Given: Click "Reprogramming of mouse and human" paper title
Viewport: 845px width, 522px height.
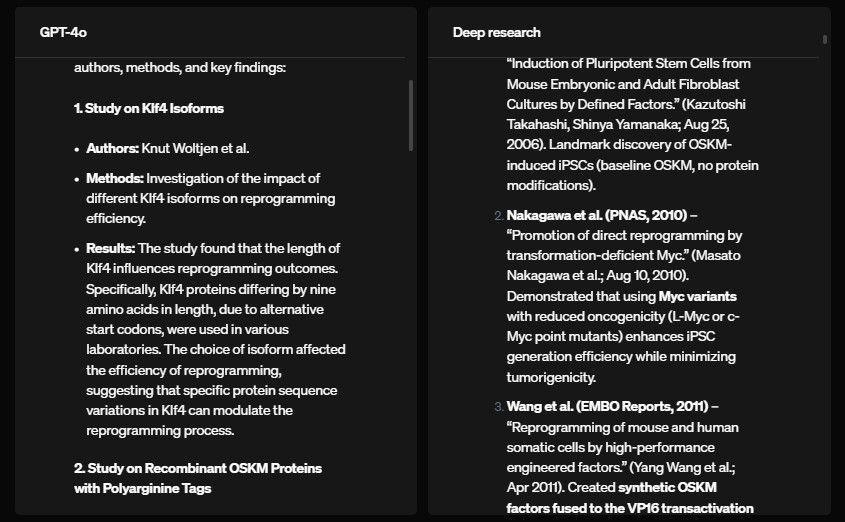Looking at the screenshot, I should point(622,427).
